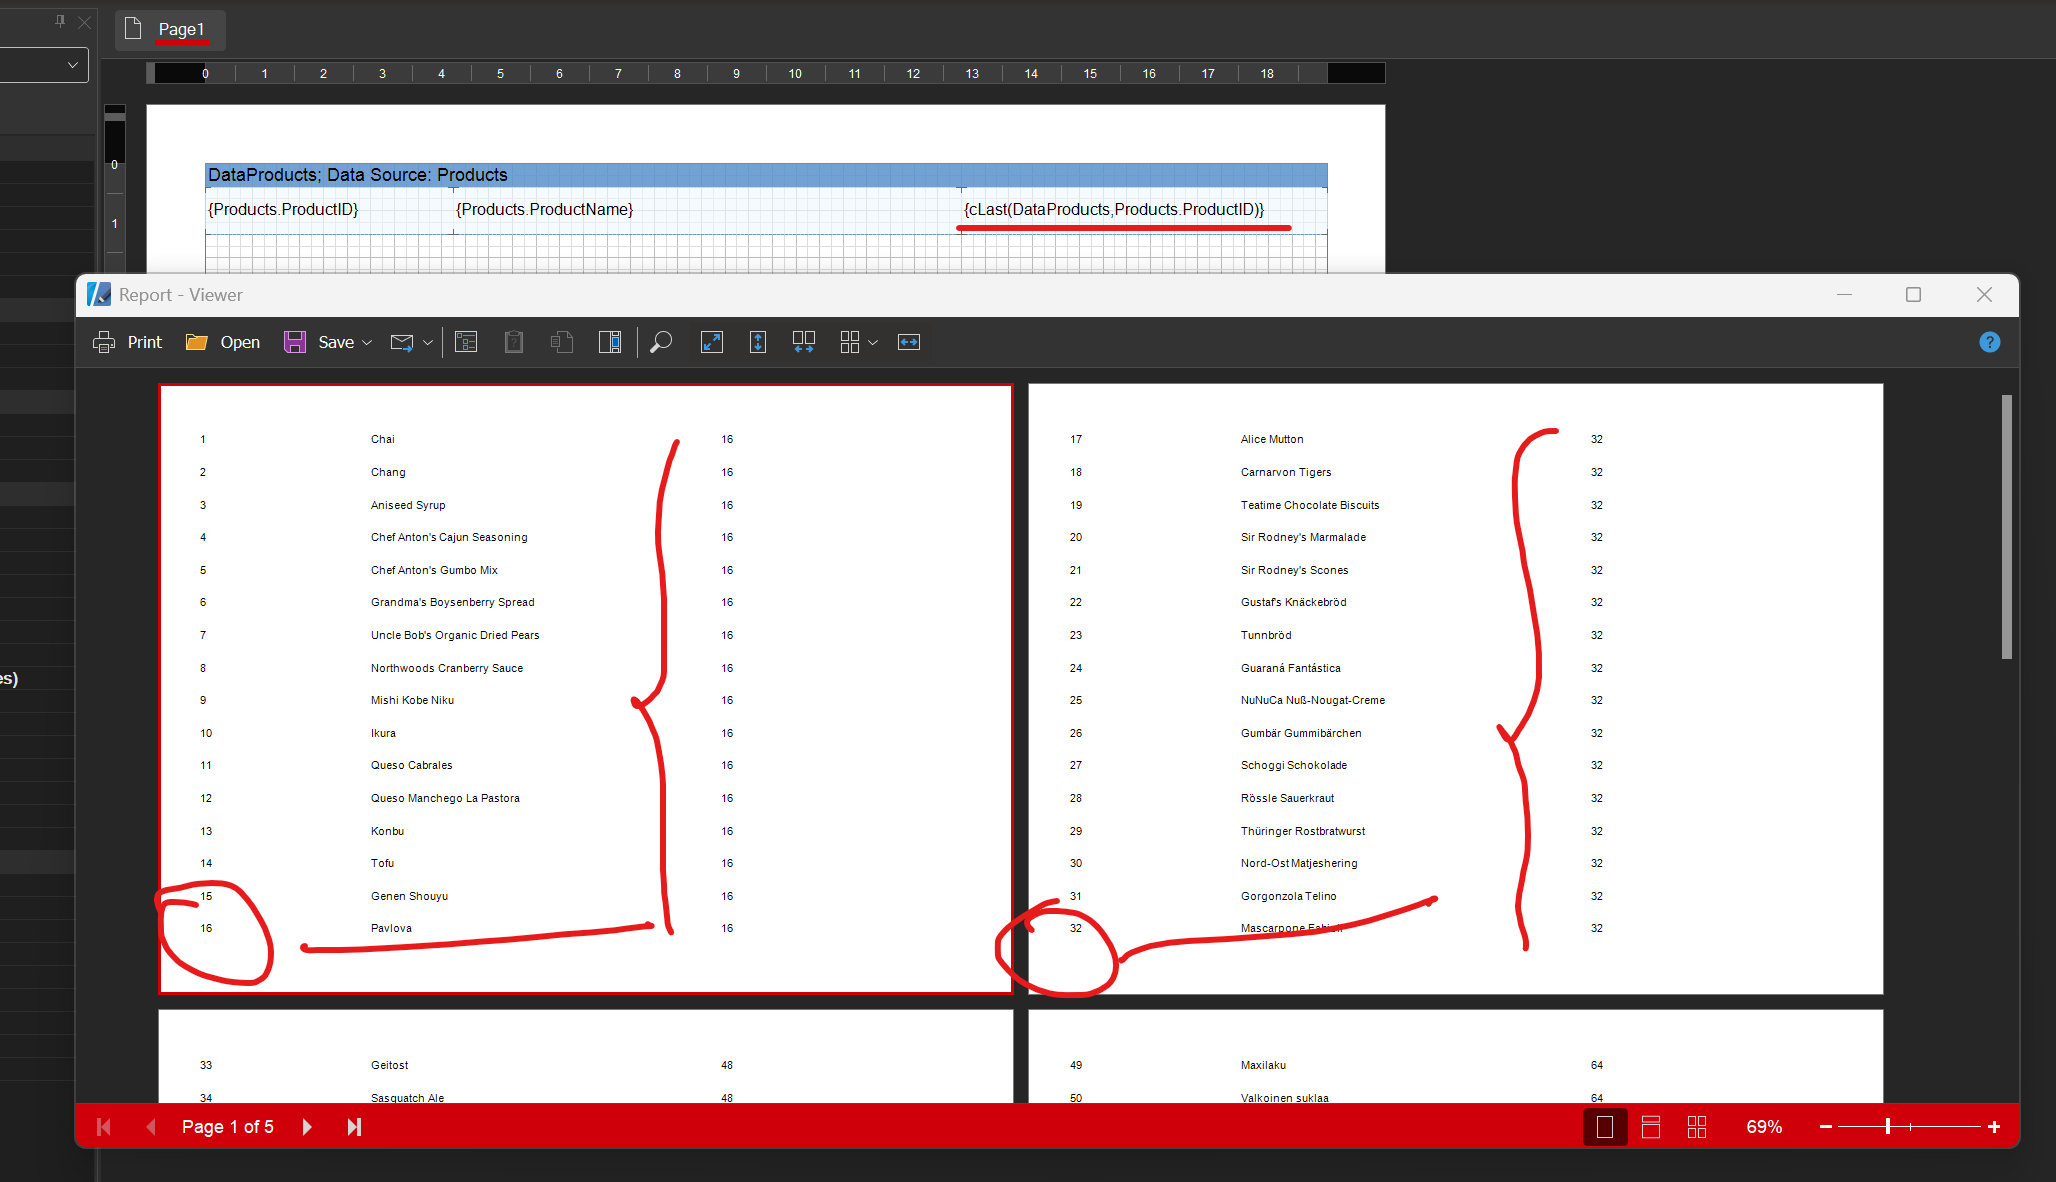This screenshot has width=2056, height=1182.
Task: Maximize the Report Viewer window
Action: pos(1913,294)
